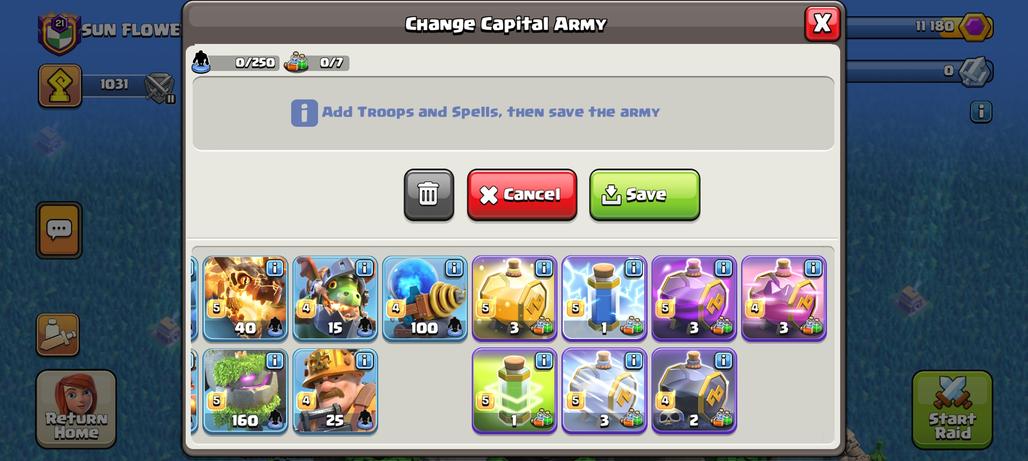
Task: Cancel the army changes
Action: tap(522, 195)
